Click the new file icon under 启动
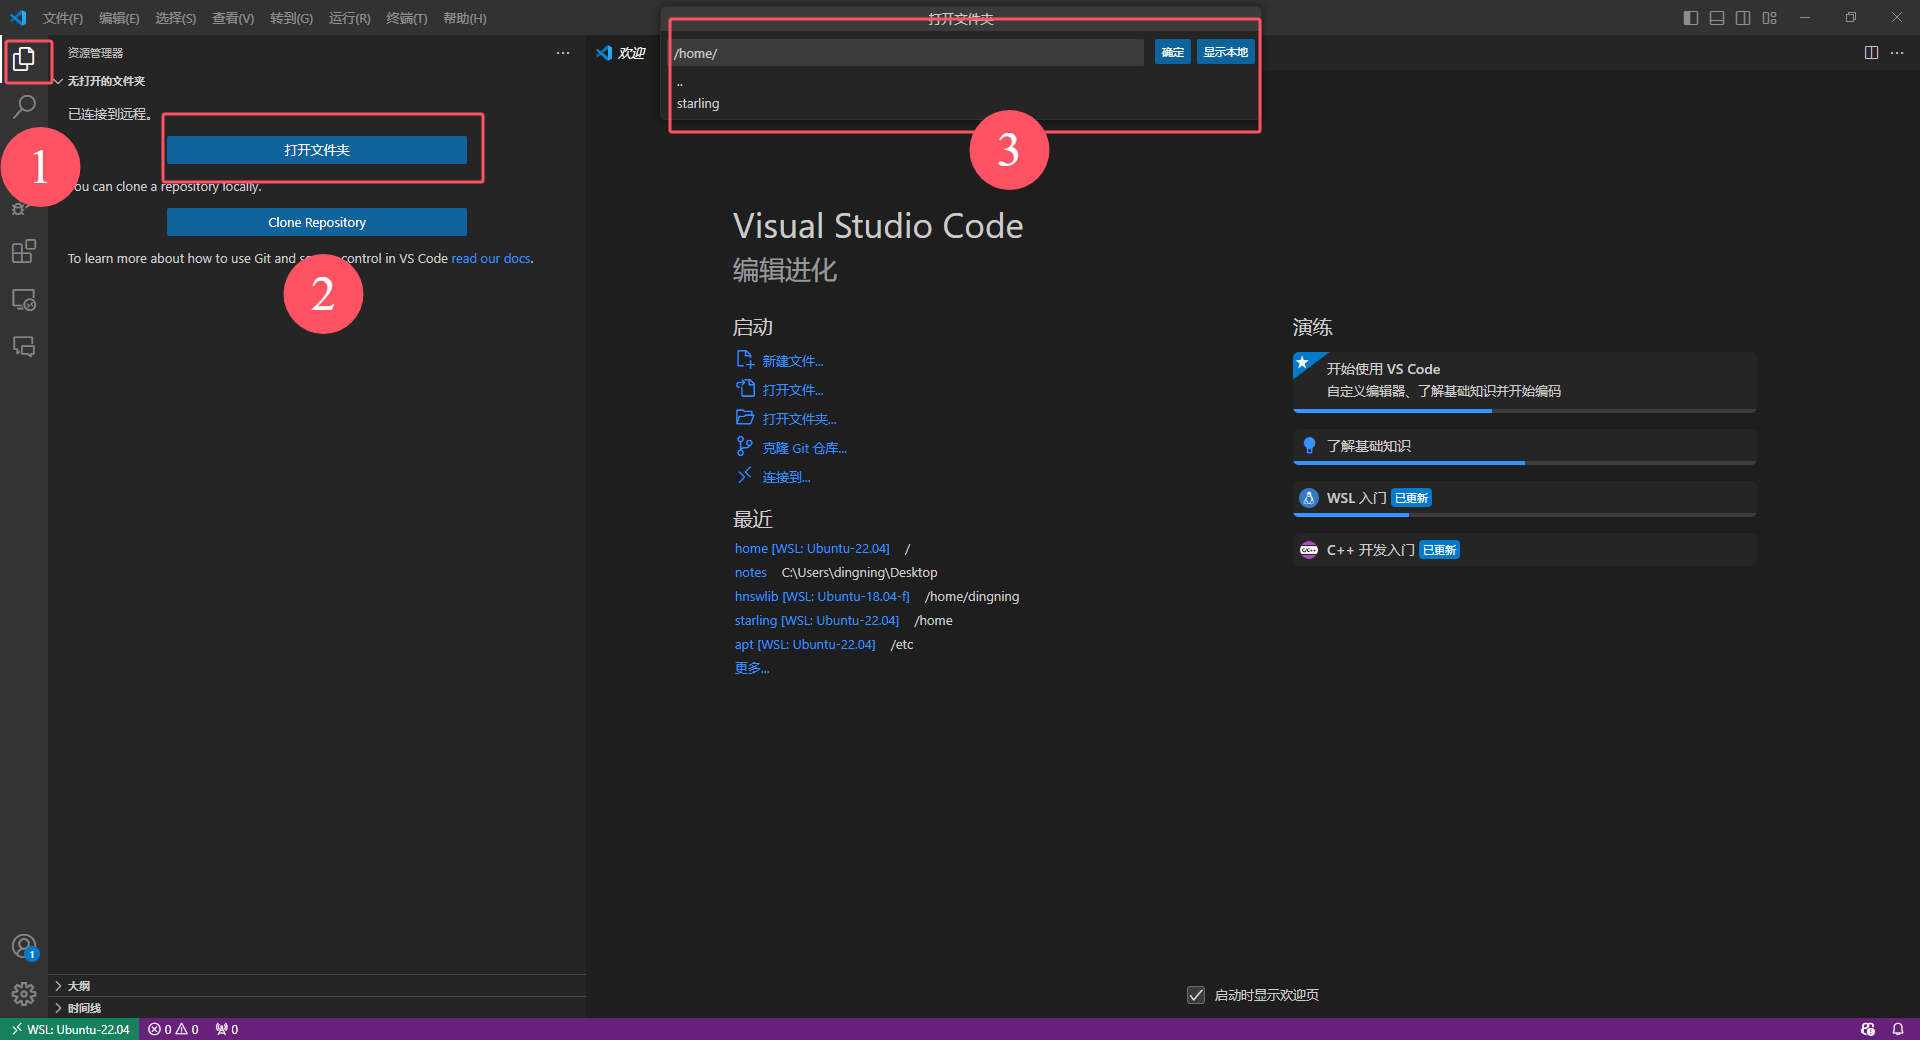 tap(745, 360)
